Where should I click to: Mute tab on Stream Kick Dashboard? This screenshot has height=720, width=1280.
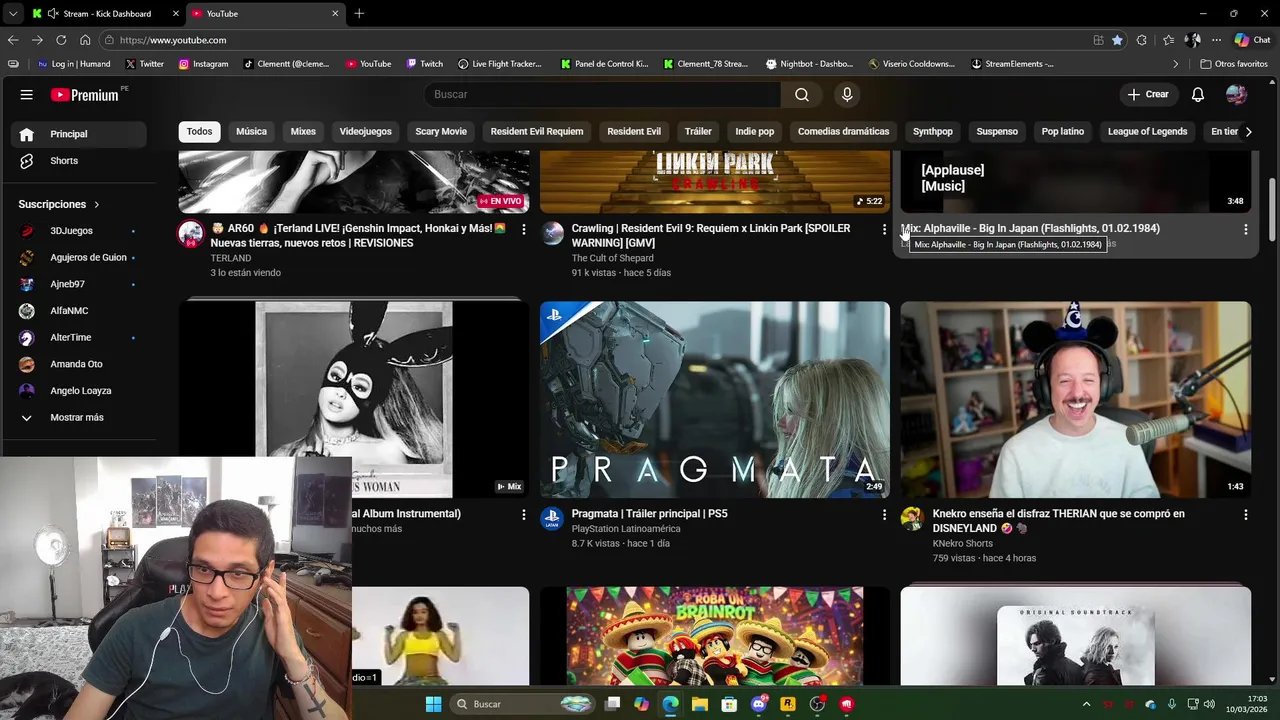pyautogui.click(x=51, y=13)
